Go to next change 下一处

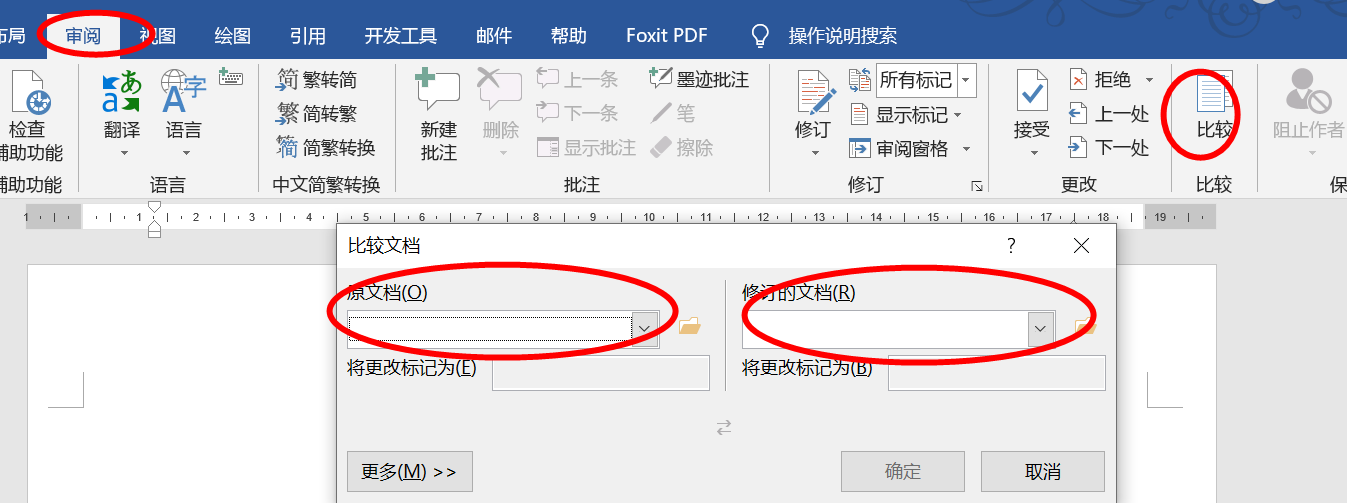click(x=1108, y=147)
